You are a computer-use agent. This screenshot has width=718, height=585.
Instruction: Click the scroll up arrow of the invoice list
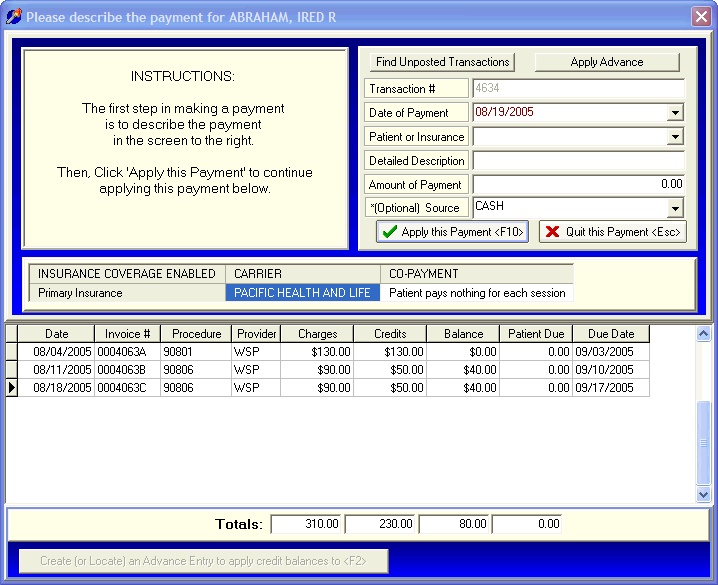[703, 334]
